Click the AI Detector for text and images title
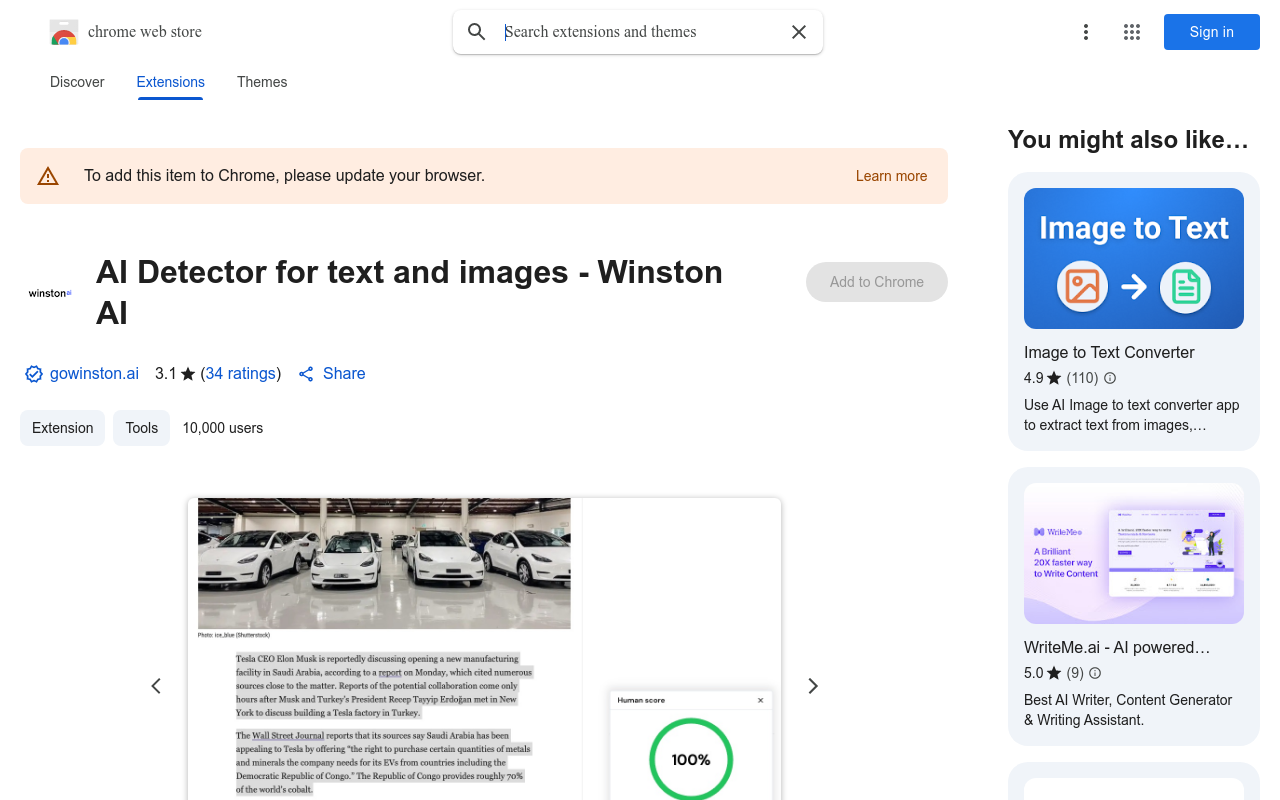Image resolution: width=1280 pixels, height=800 pixels. click(x=409, y=292)
